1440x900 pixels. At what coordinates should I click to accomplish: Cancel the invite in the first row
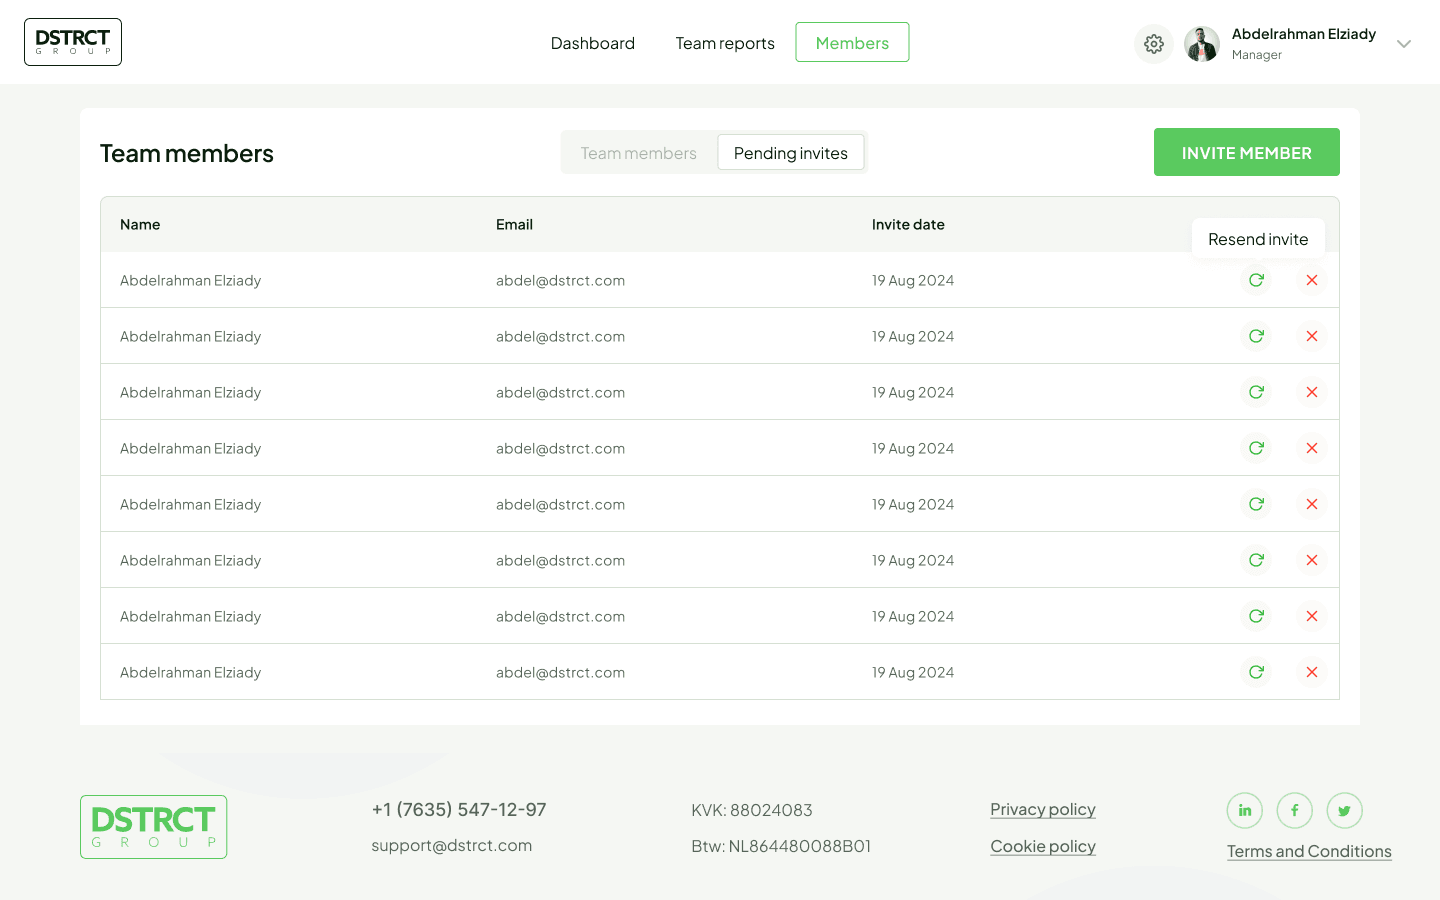click(x=1311, y=280)
